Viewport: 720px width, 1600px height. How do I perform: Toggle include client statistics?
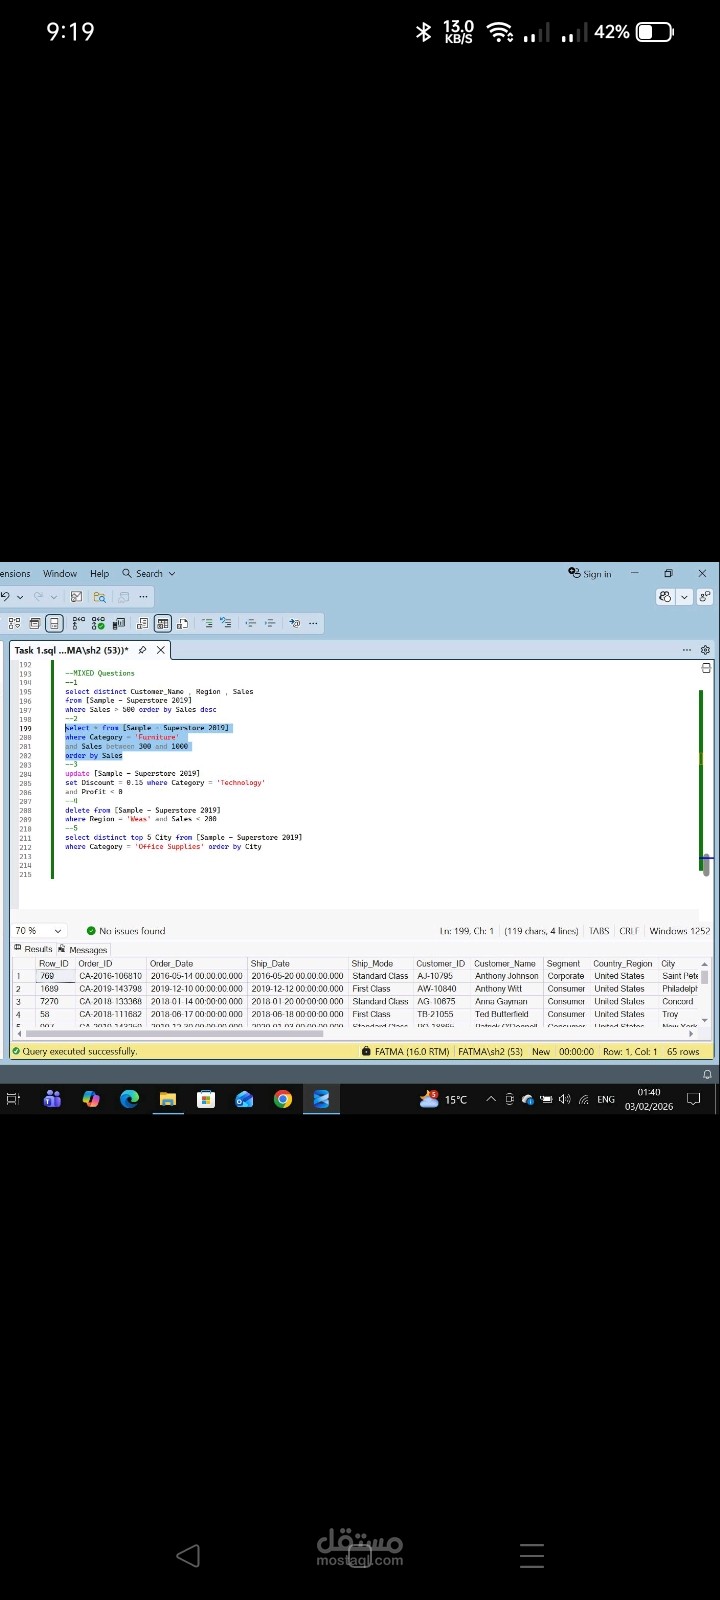119,623
